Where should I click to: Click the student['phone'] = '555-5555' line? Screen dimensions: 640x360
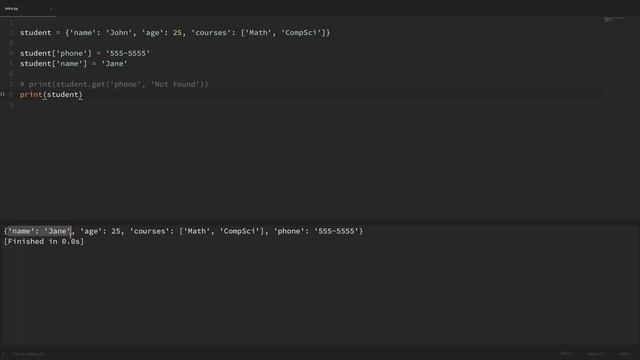coord(85,53)
